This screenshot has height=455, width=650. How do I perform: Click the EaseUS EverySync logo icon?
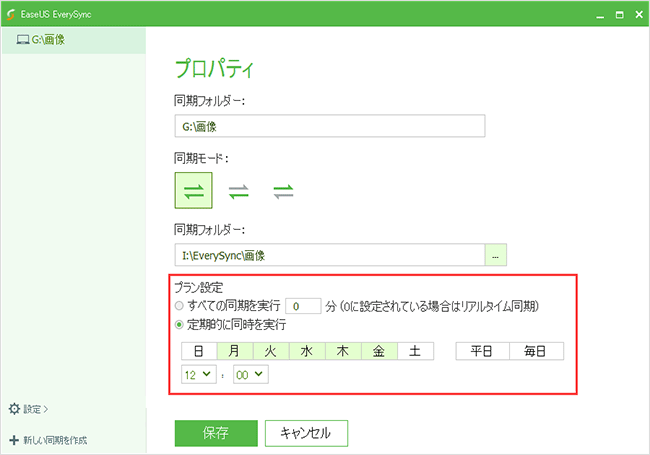click(x=11, y=15)
